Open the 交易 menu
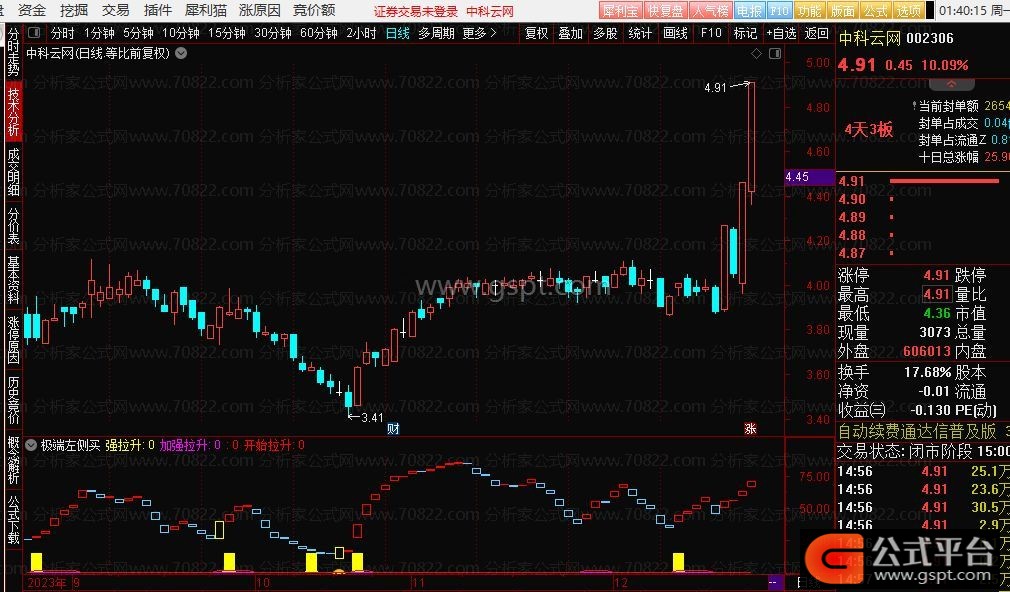 click(116, 10)
